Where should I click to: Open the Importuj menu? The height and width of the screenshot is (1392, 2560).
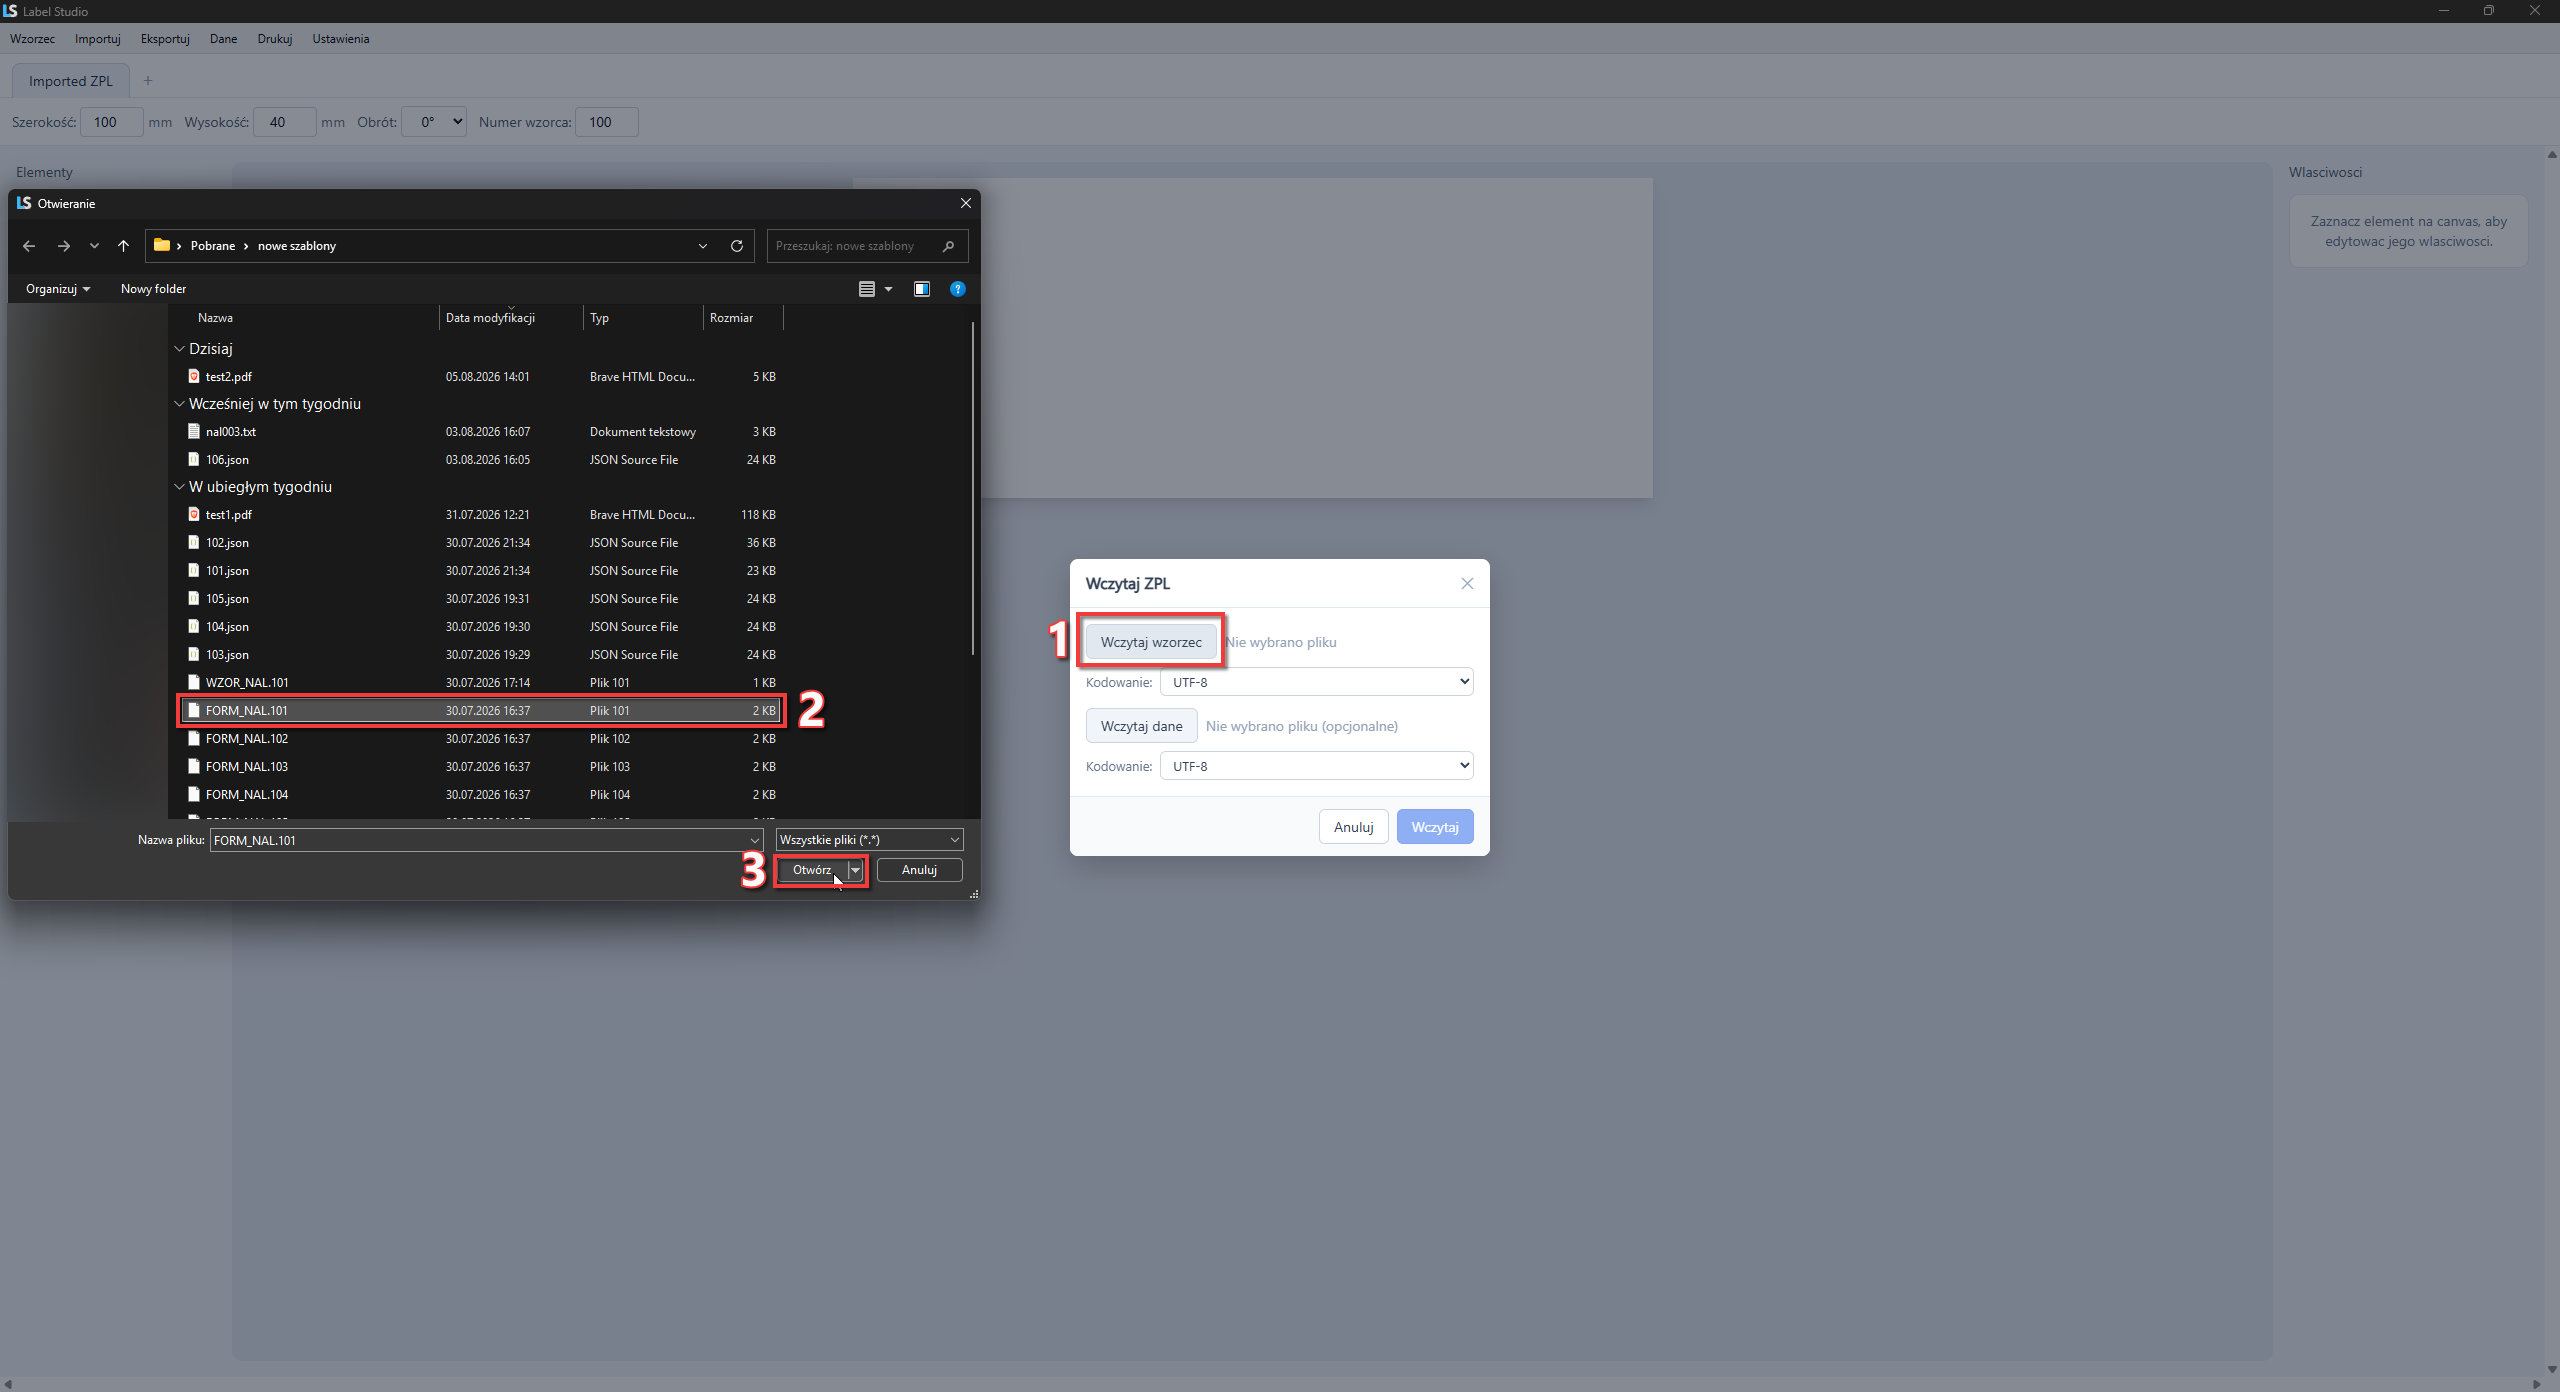(x=97, y=39)
